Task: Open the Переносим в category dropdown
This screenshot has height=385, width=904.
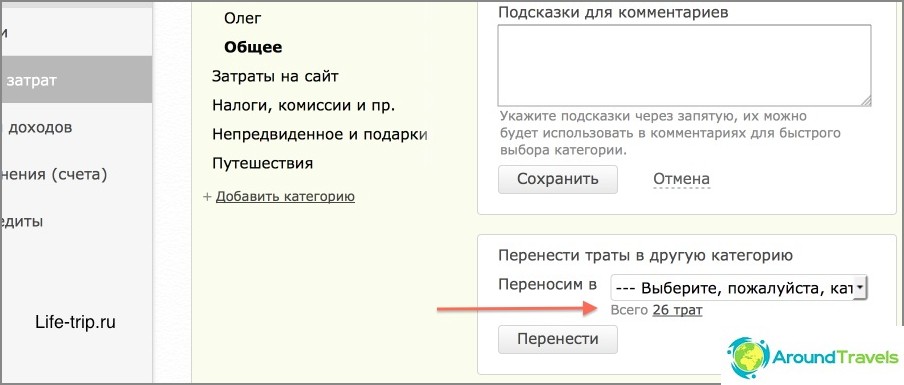Action: coord(739,287)
